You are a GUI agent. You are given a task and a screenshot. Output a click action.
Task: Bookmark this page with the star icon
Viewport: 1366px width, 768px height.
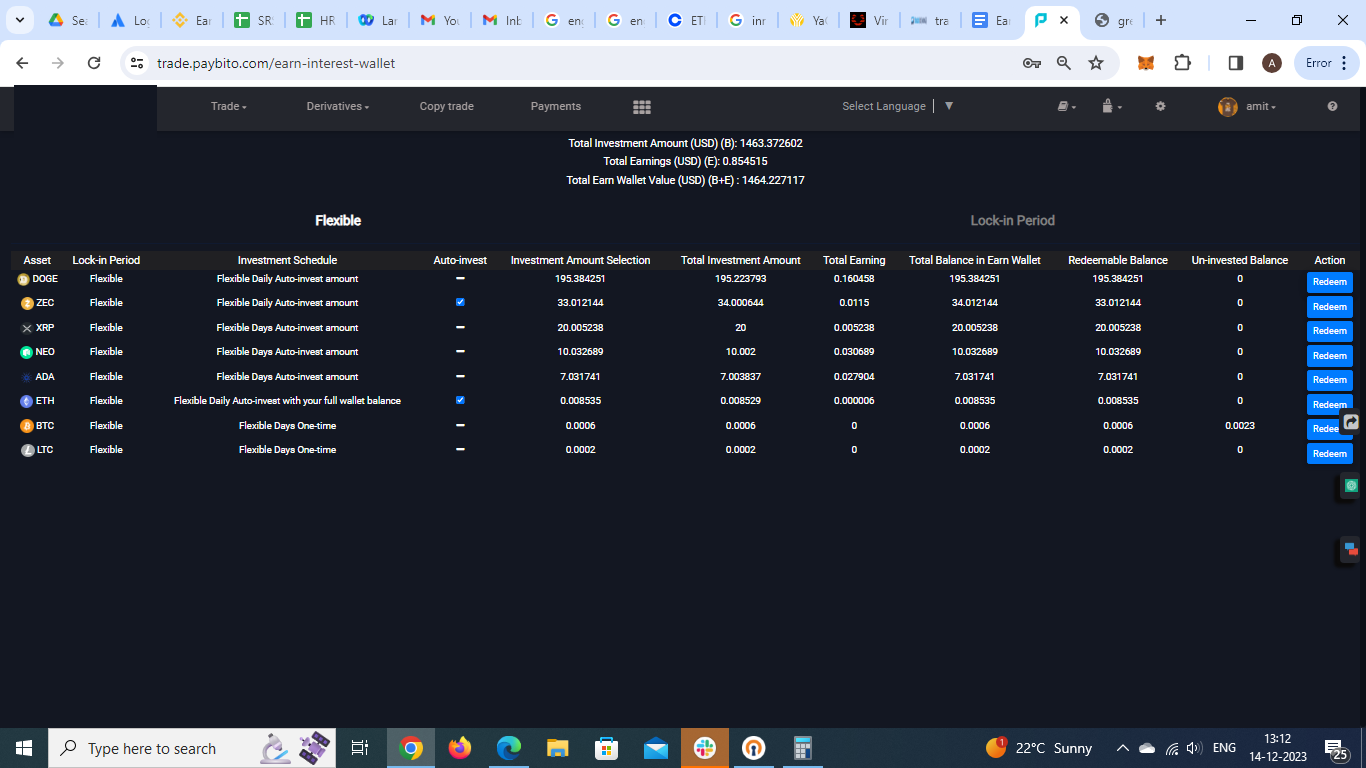coord(1096,63)
